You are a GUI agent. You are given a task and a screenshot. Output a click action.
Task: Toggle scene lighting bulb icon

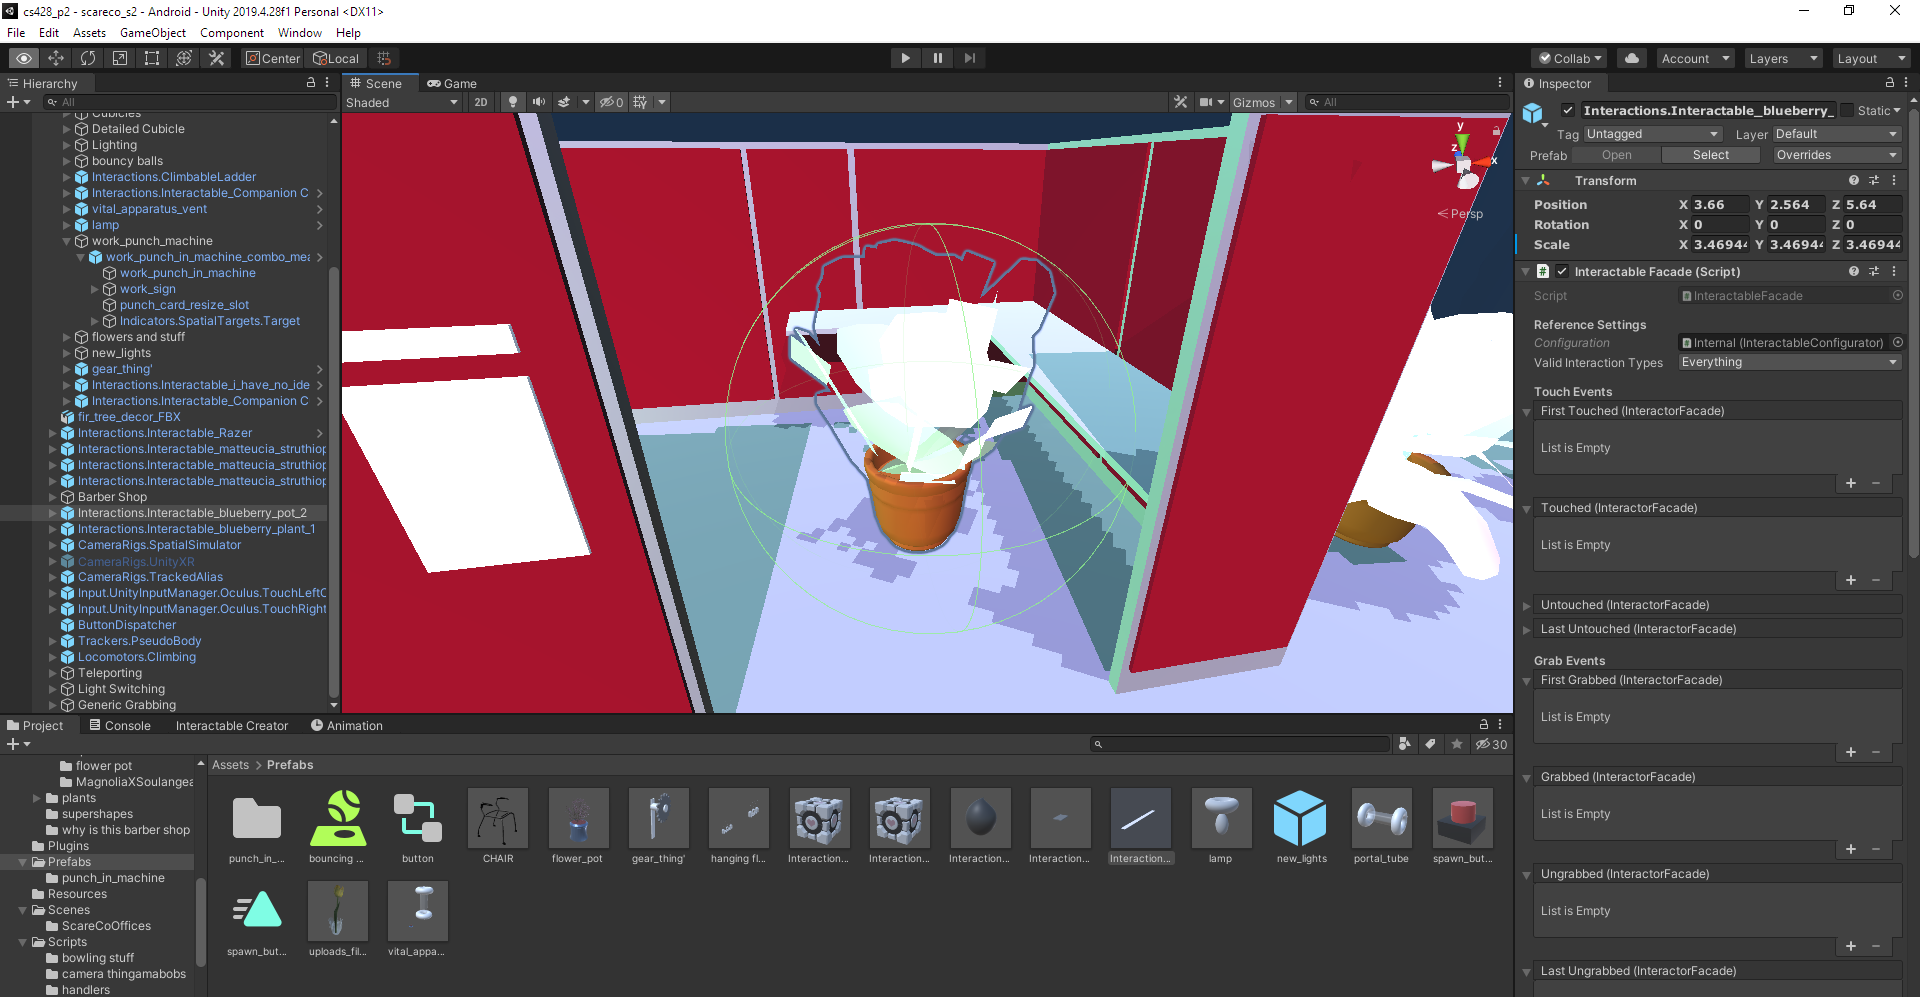(x=513, y=102)
